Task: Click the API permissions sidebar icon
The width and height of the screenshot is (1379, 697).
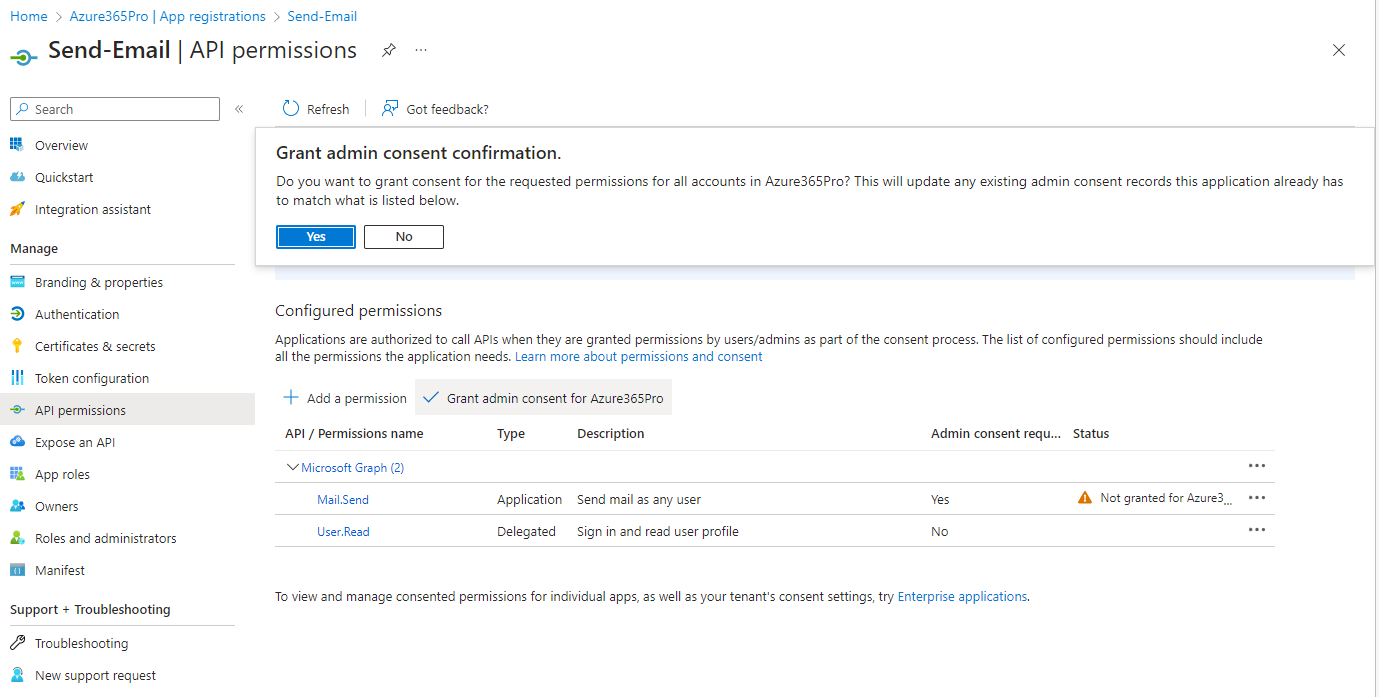Action: [17, 410]
